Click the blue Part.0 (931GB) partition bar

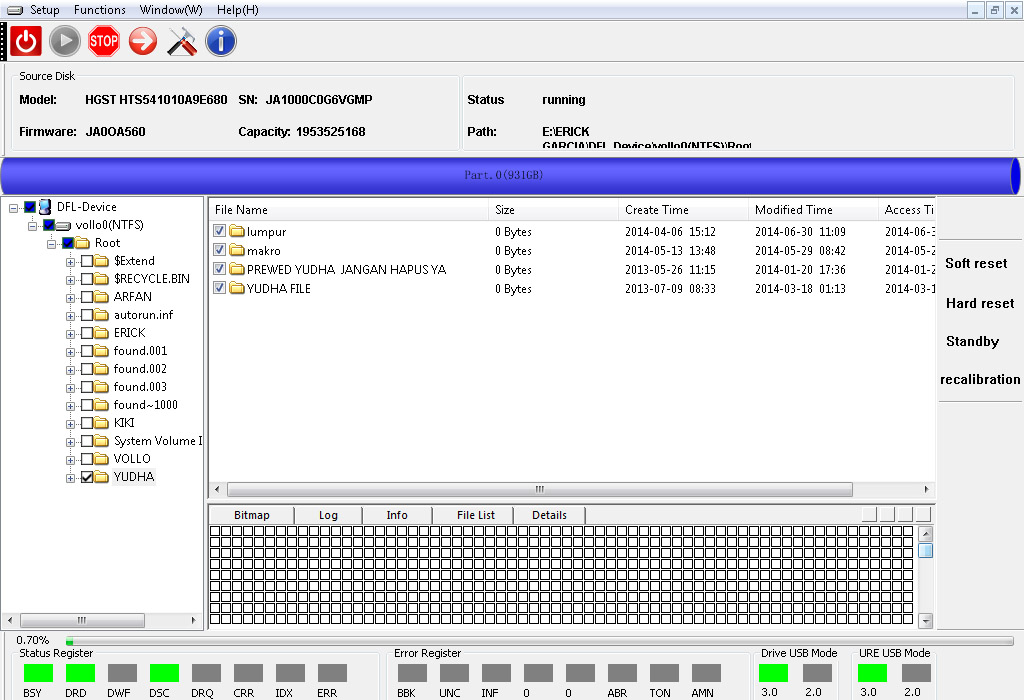[x=510, y=175]
